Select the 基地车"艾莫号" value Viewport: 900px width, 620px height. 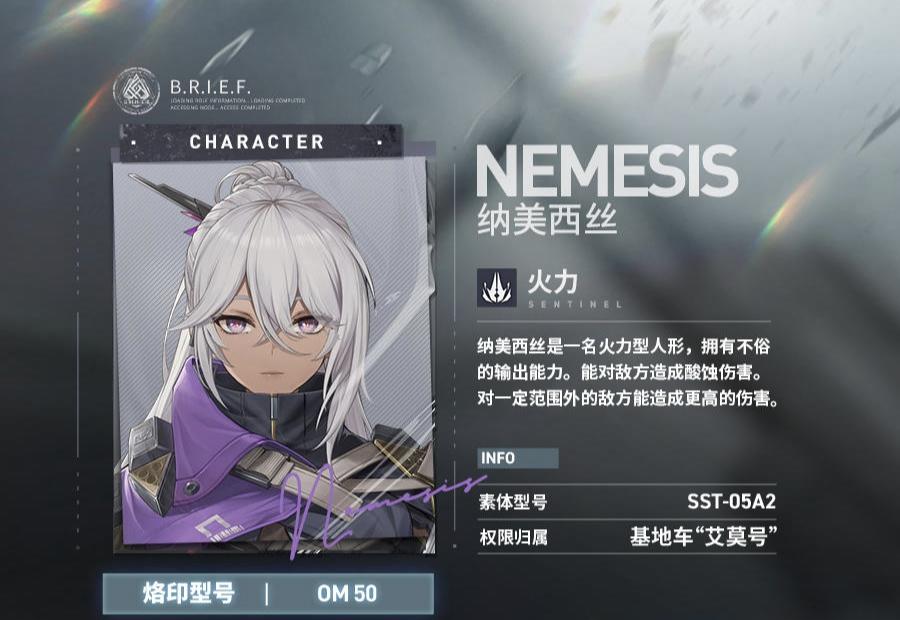coord(703,537)
